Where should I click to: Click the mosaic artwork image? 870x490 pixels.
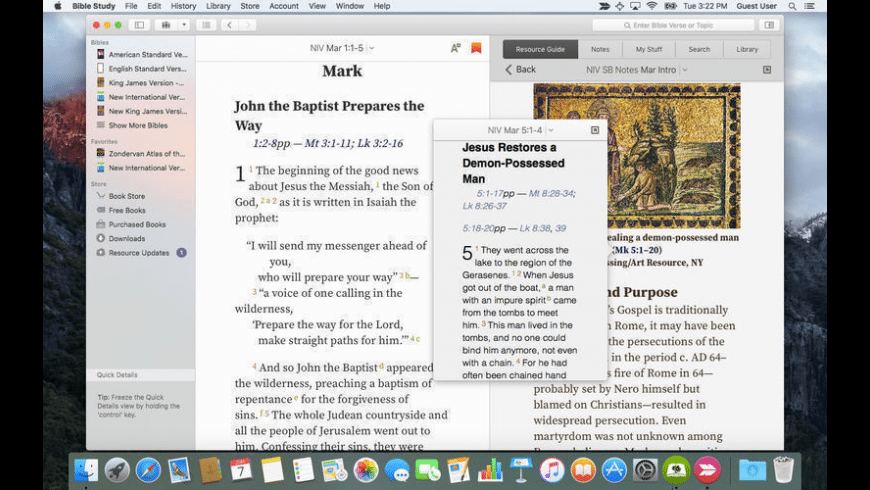click(636, 156)
